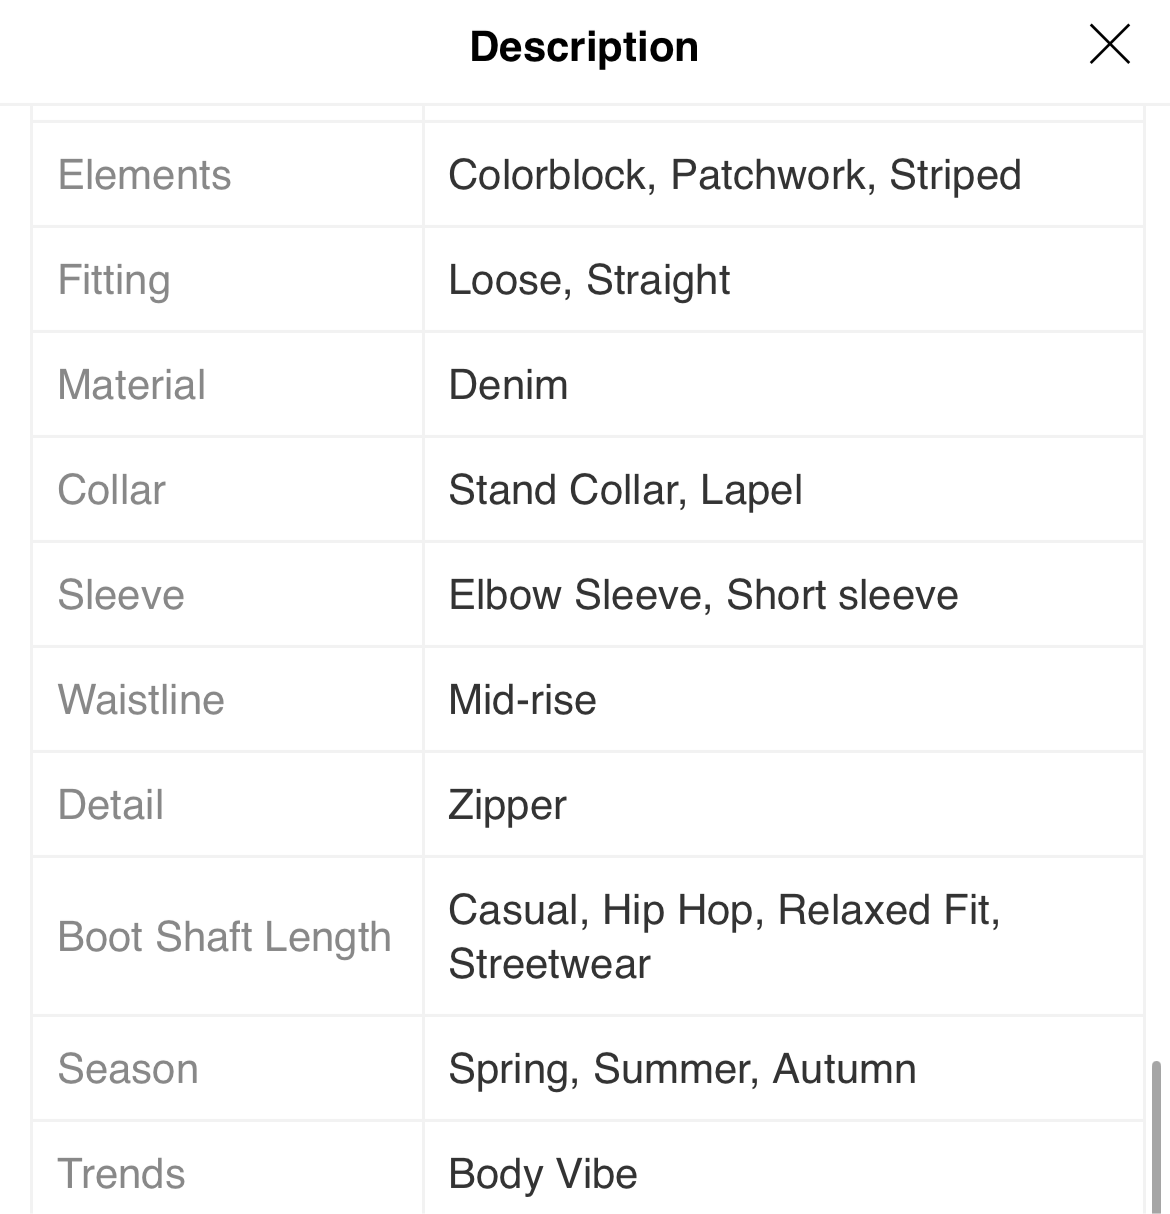
Task: Click the Denim material value
Action: 508,385
